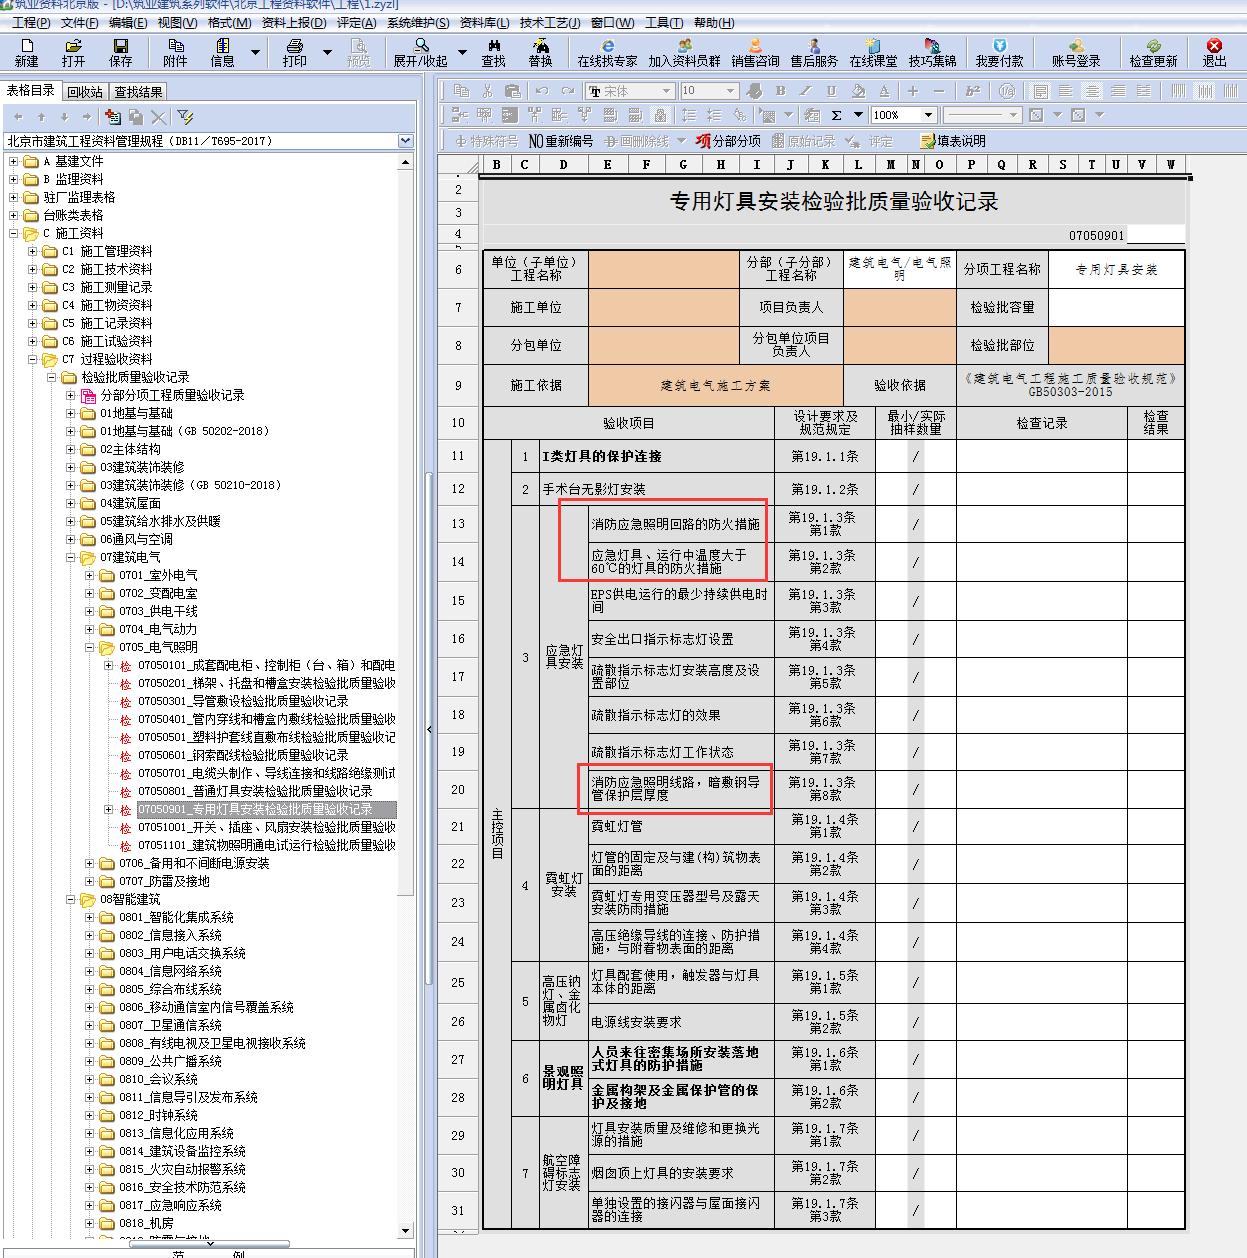Image resolution: width=1247 pixels, height=1258 pixels.
Task: Click 检查更新 check update icon
Action: tap(1154, 53)
